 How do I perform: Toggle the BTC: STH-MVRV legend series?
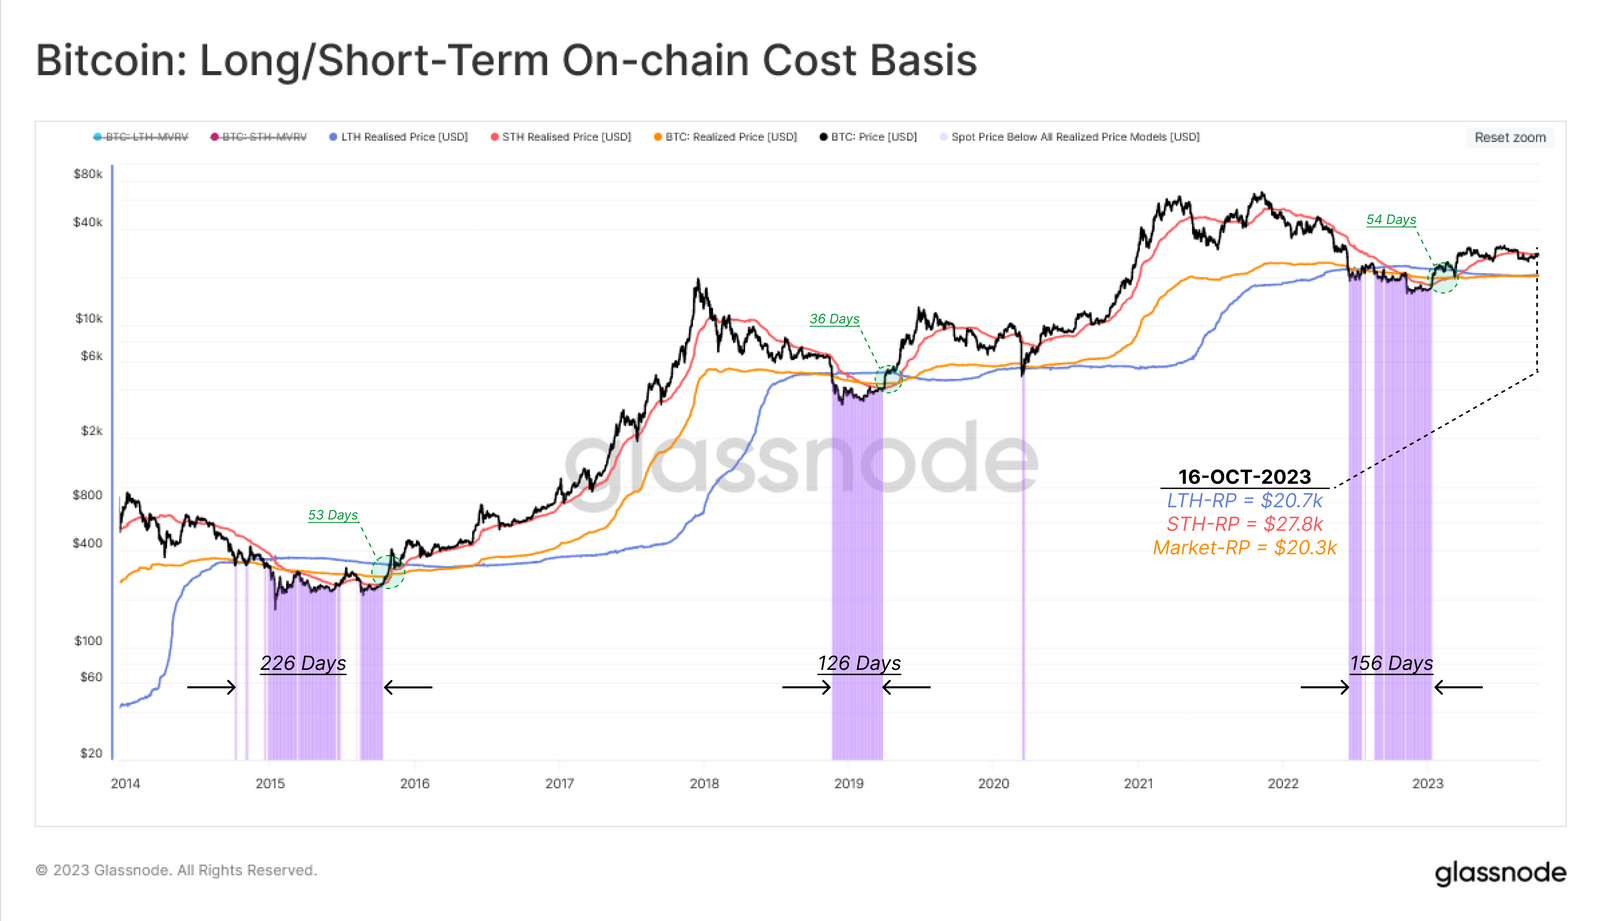(258, 137)
